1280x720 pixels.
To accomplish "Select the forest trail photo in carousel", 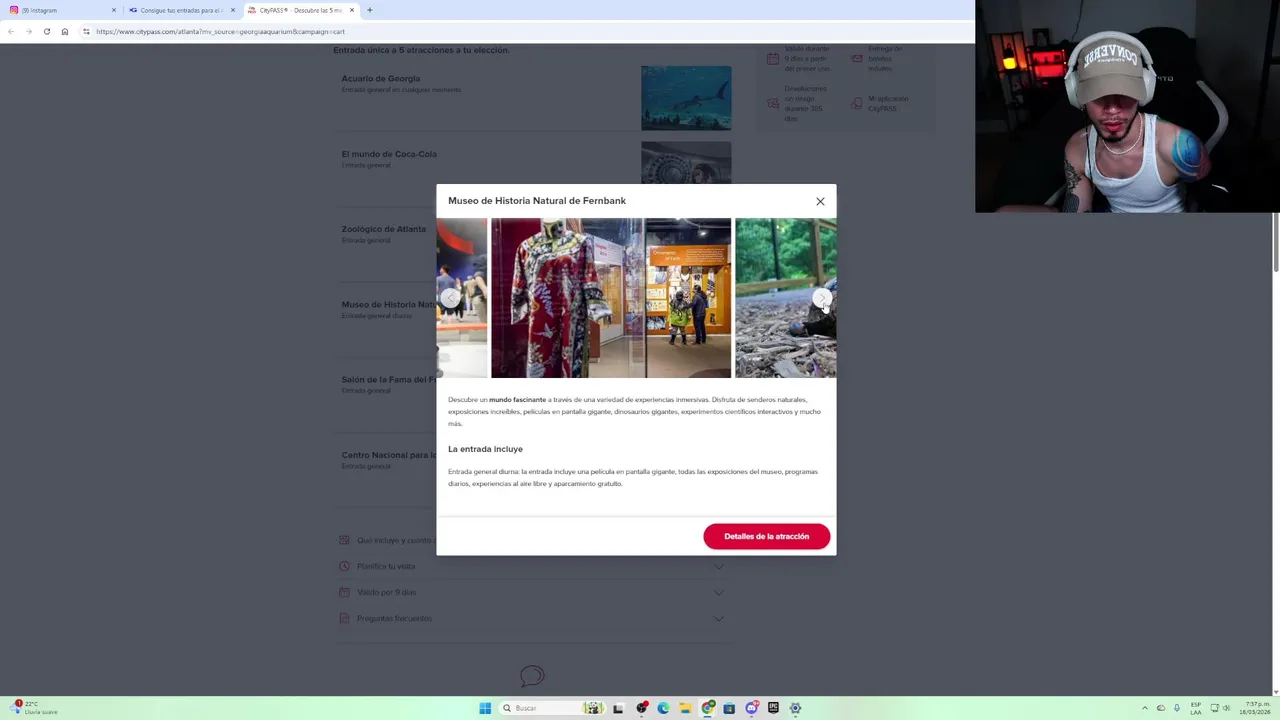I will 785,298.
